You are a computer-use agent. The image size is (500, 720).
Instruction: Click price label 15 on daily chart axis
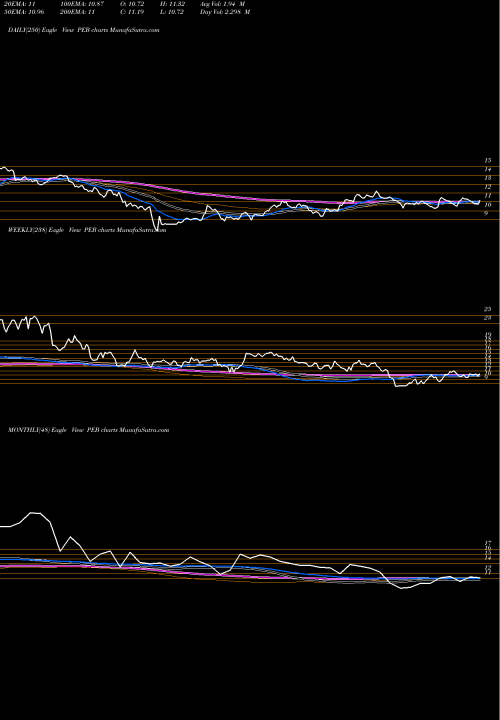coord(488,160)
